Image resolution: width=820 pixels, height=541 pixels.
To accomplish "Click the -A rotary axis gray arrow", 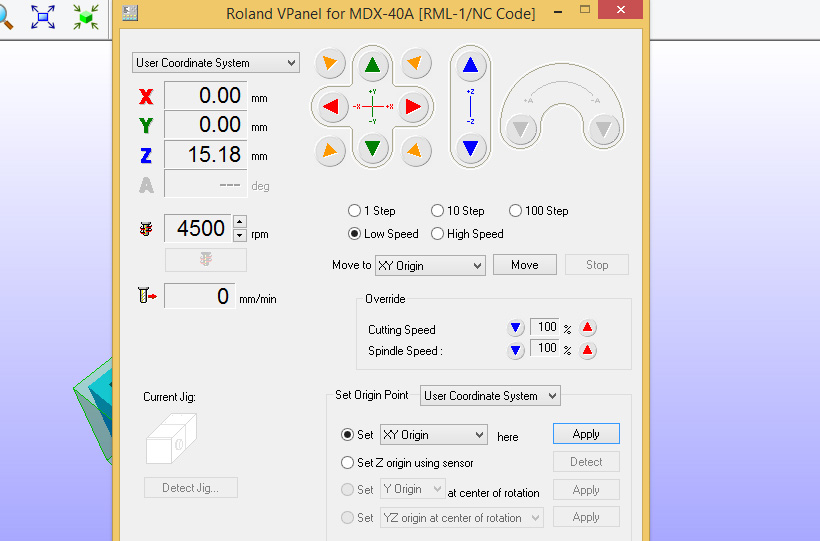I will (603, 128).
